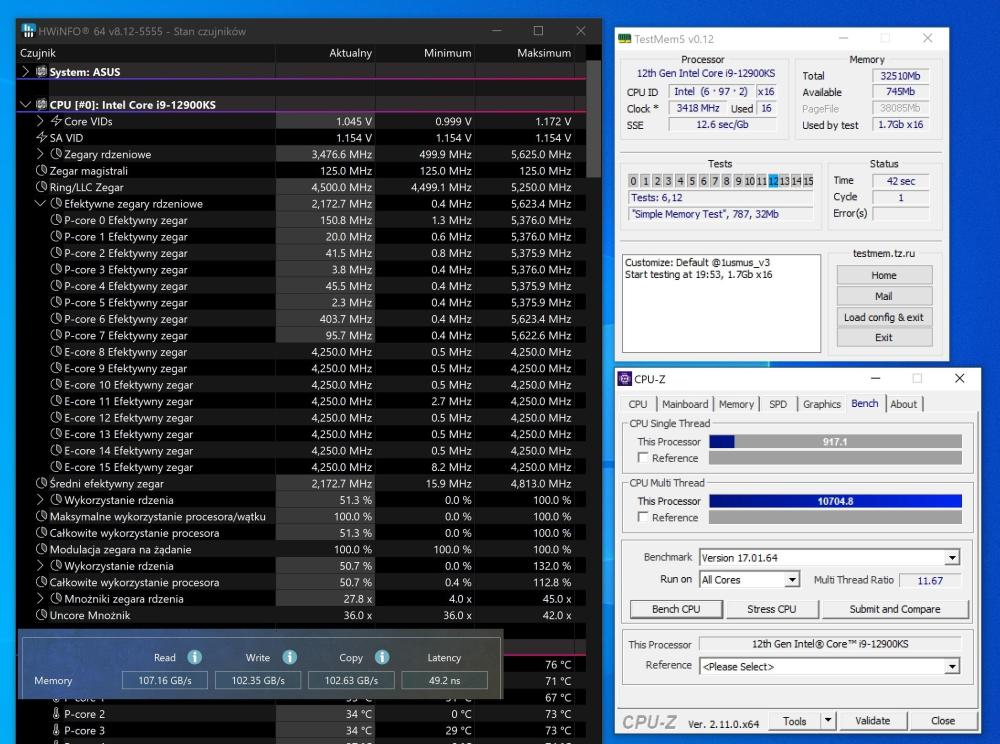Click the TestMem5 app icon in title bar
The image size is (1000, 744).
pyautogui.click(x=625, y=39)
